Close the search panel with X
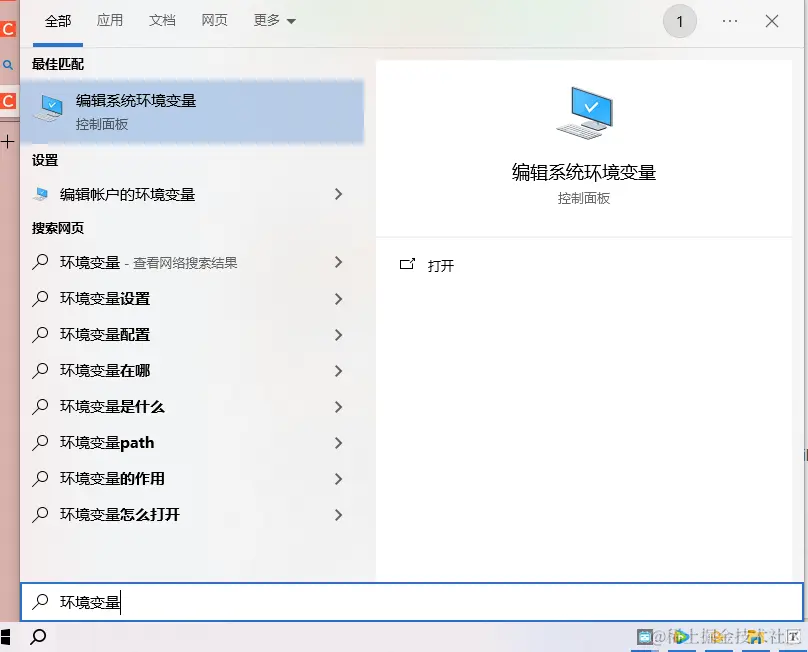Image resolution: width=808 pixels, height=652 pixels. pos(772,21)
